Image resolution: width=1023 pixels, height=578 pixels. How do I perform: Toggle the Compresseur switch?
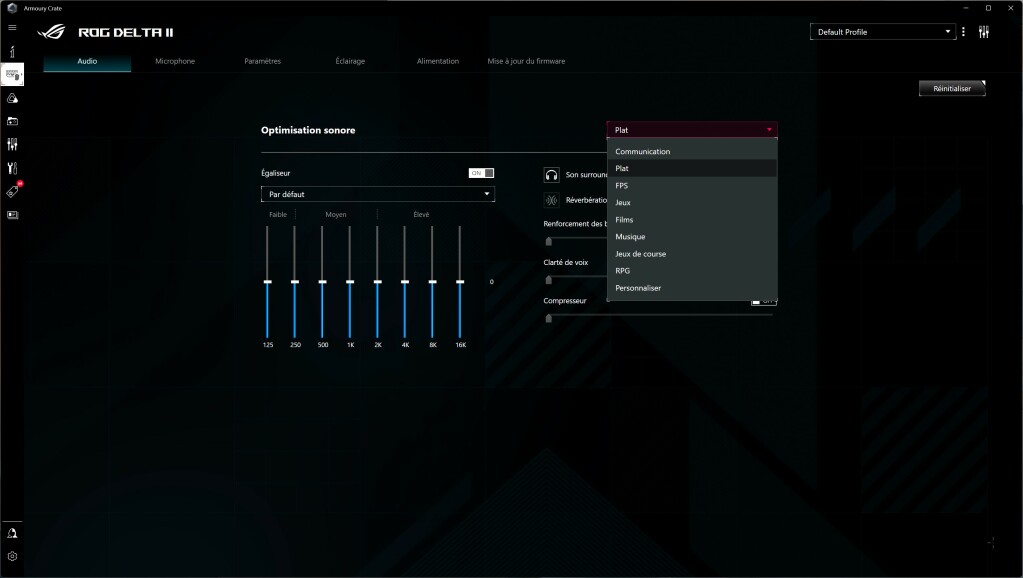point(763,301)
